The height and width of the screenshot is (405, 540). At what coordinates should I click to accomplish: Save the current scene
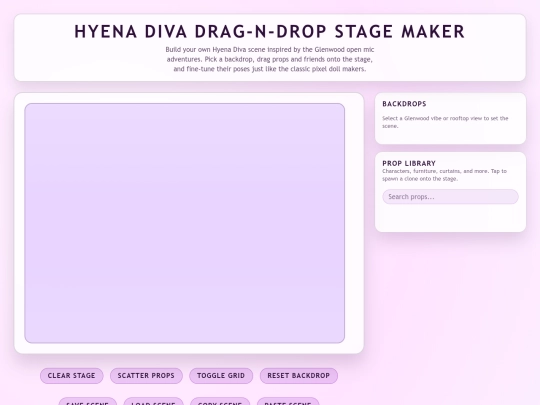pos(87,402)
